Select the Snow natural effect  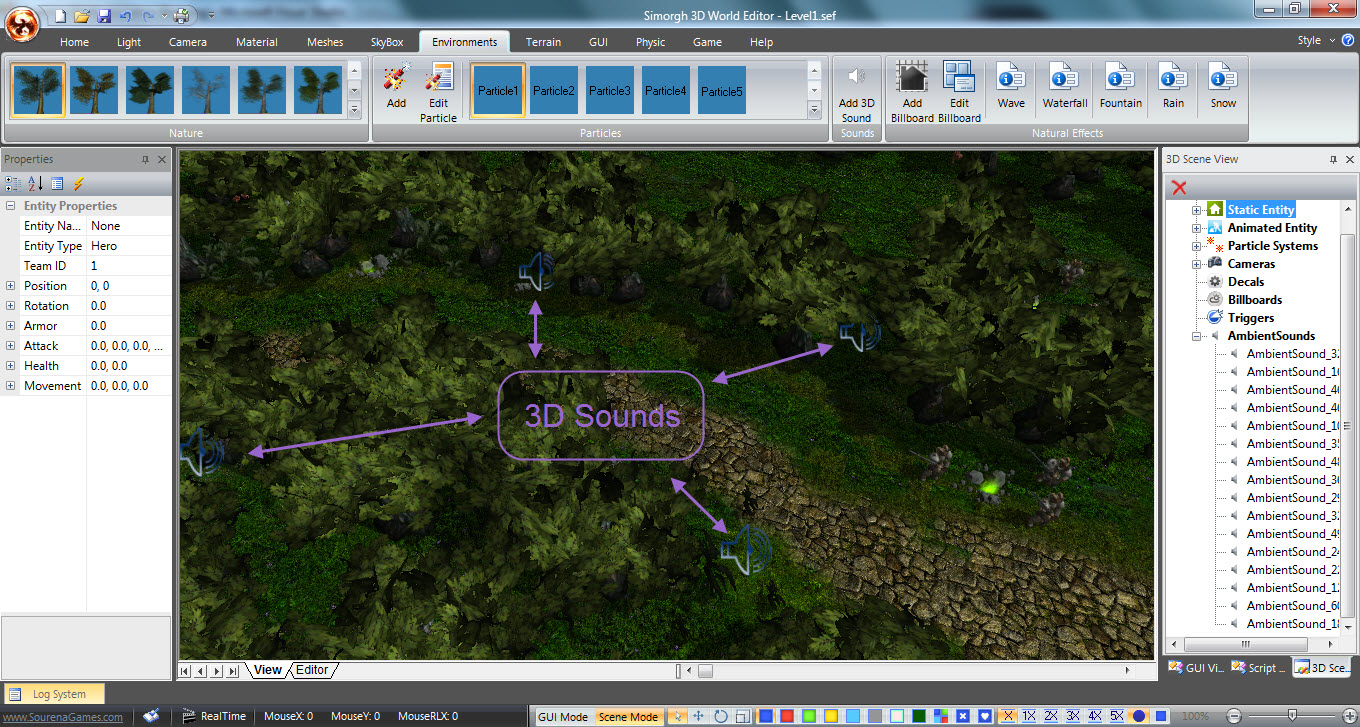tap(1223, 85)
